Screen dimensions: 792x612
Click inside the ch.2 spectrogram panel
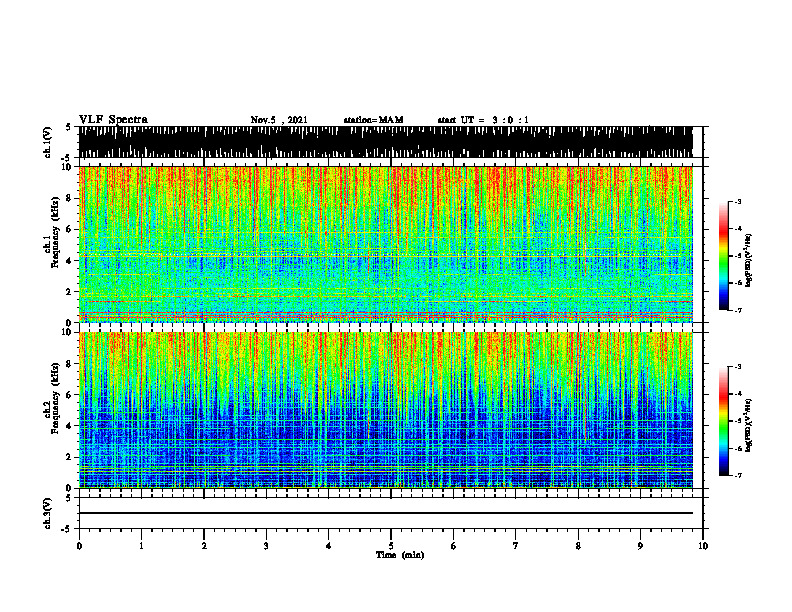click(x=385, y=410)
